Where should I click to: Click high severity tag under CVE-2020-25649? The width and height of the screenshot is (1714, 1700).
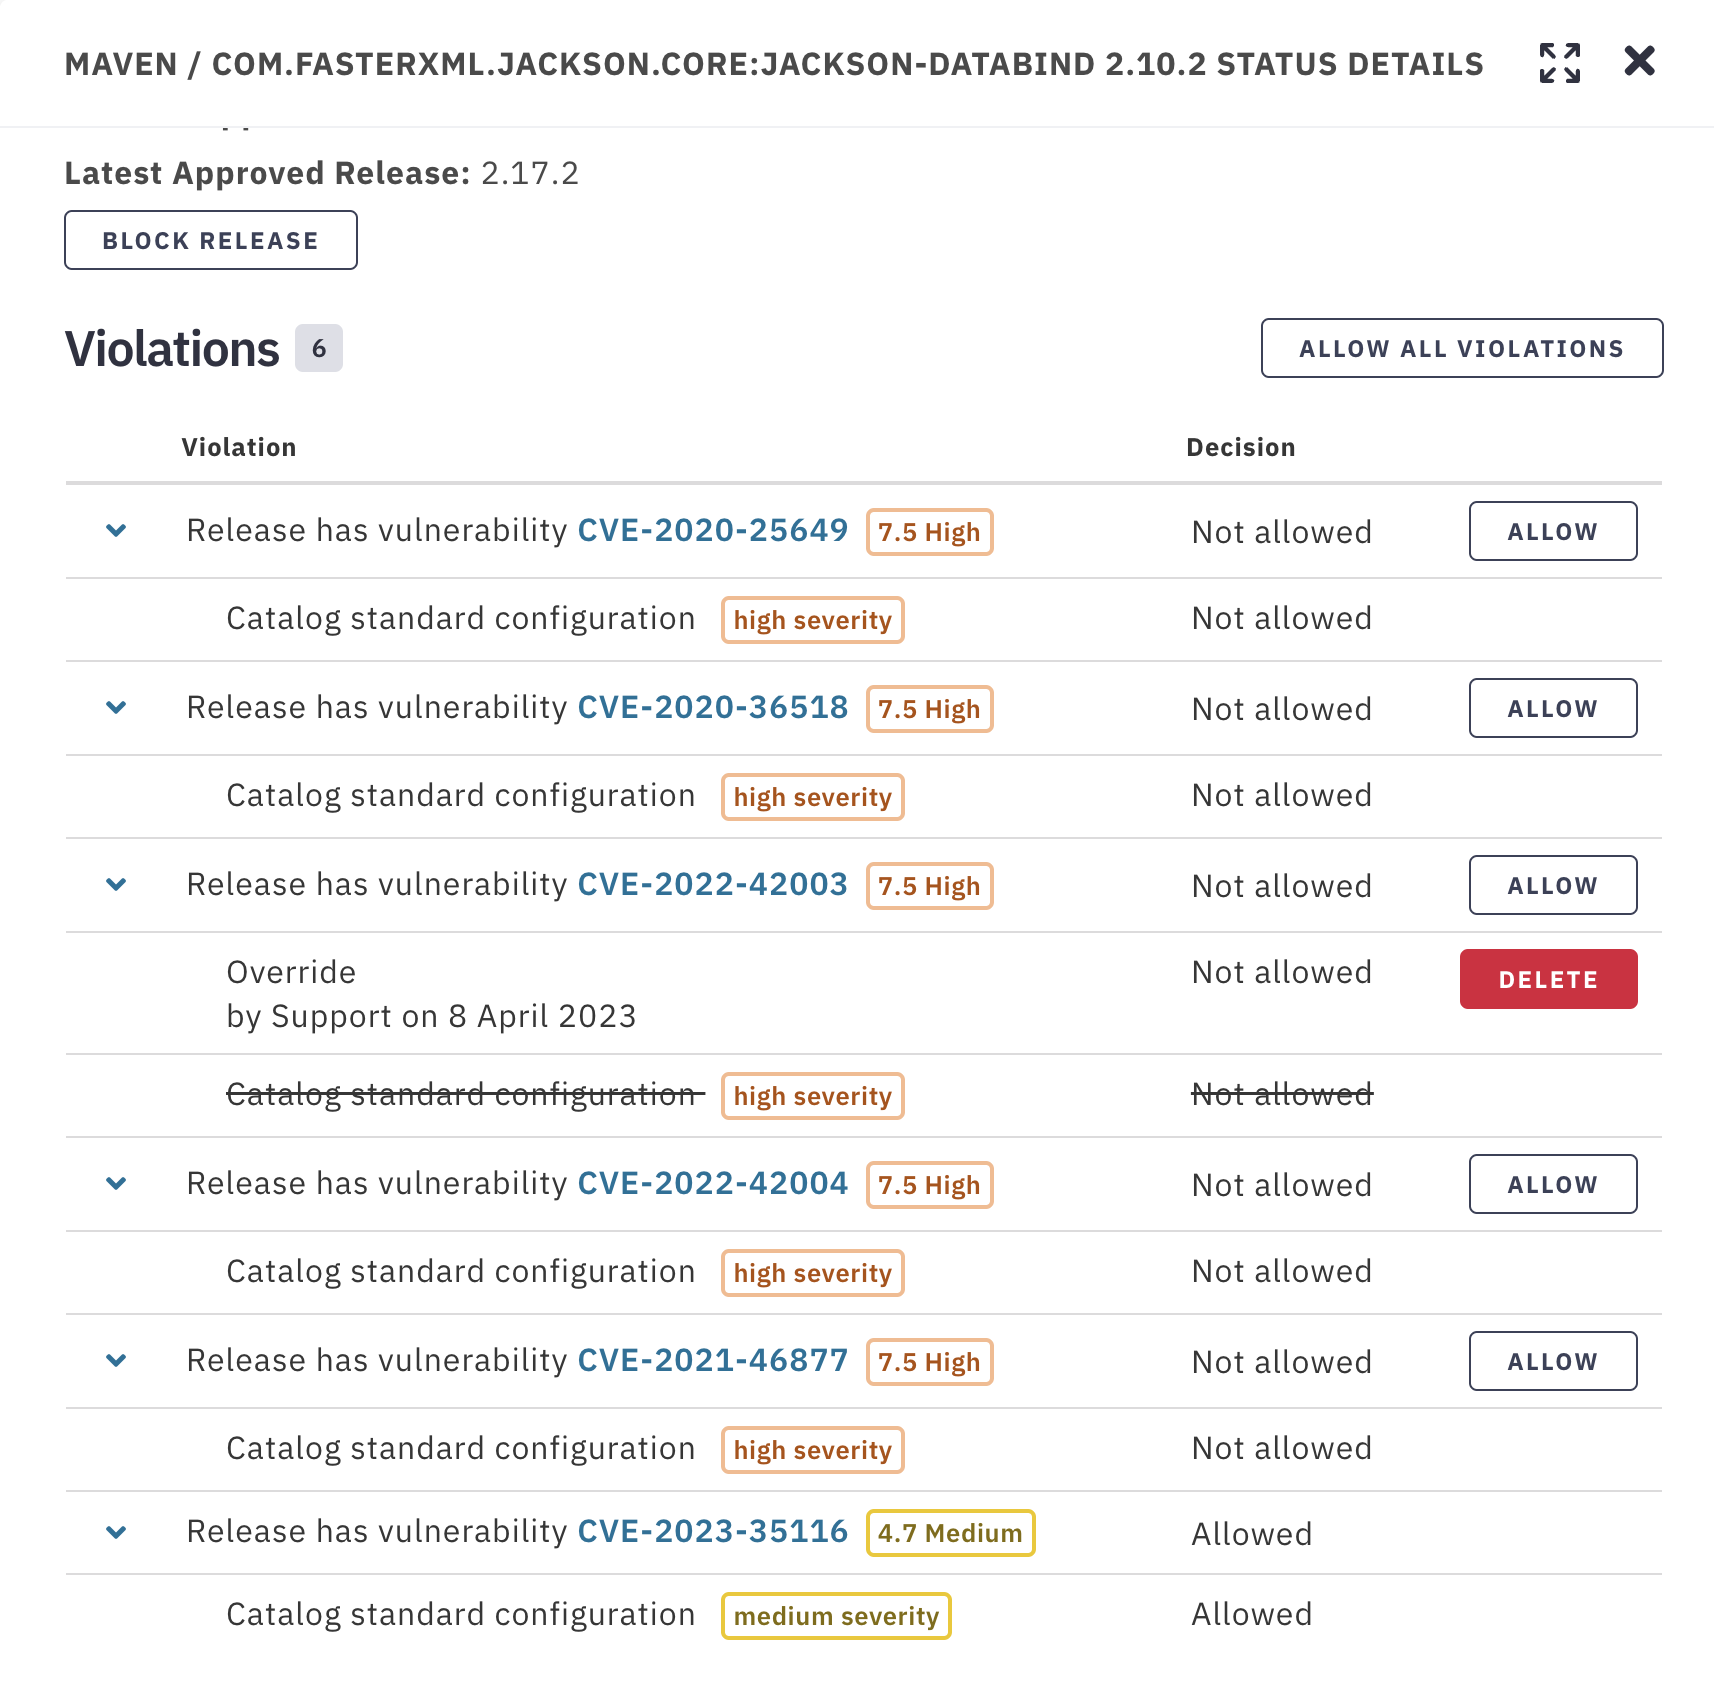coord(812,620)
